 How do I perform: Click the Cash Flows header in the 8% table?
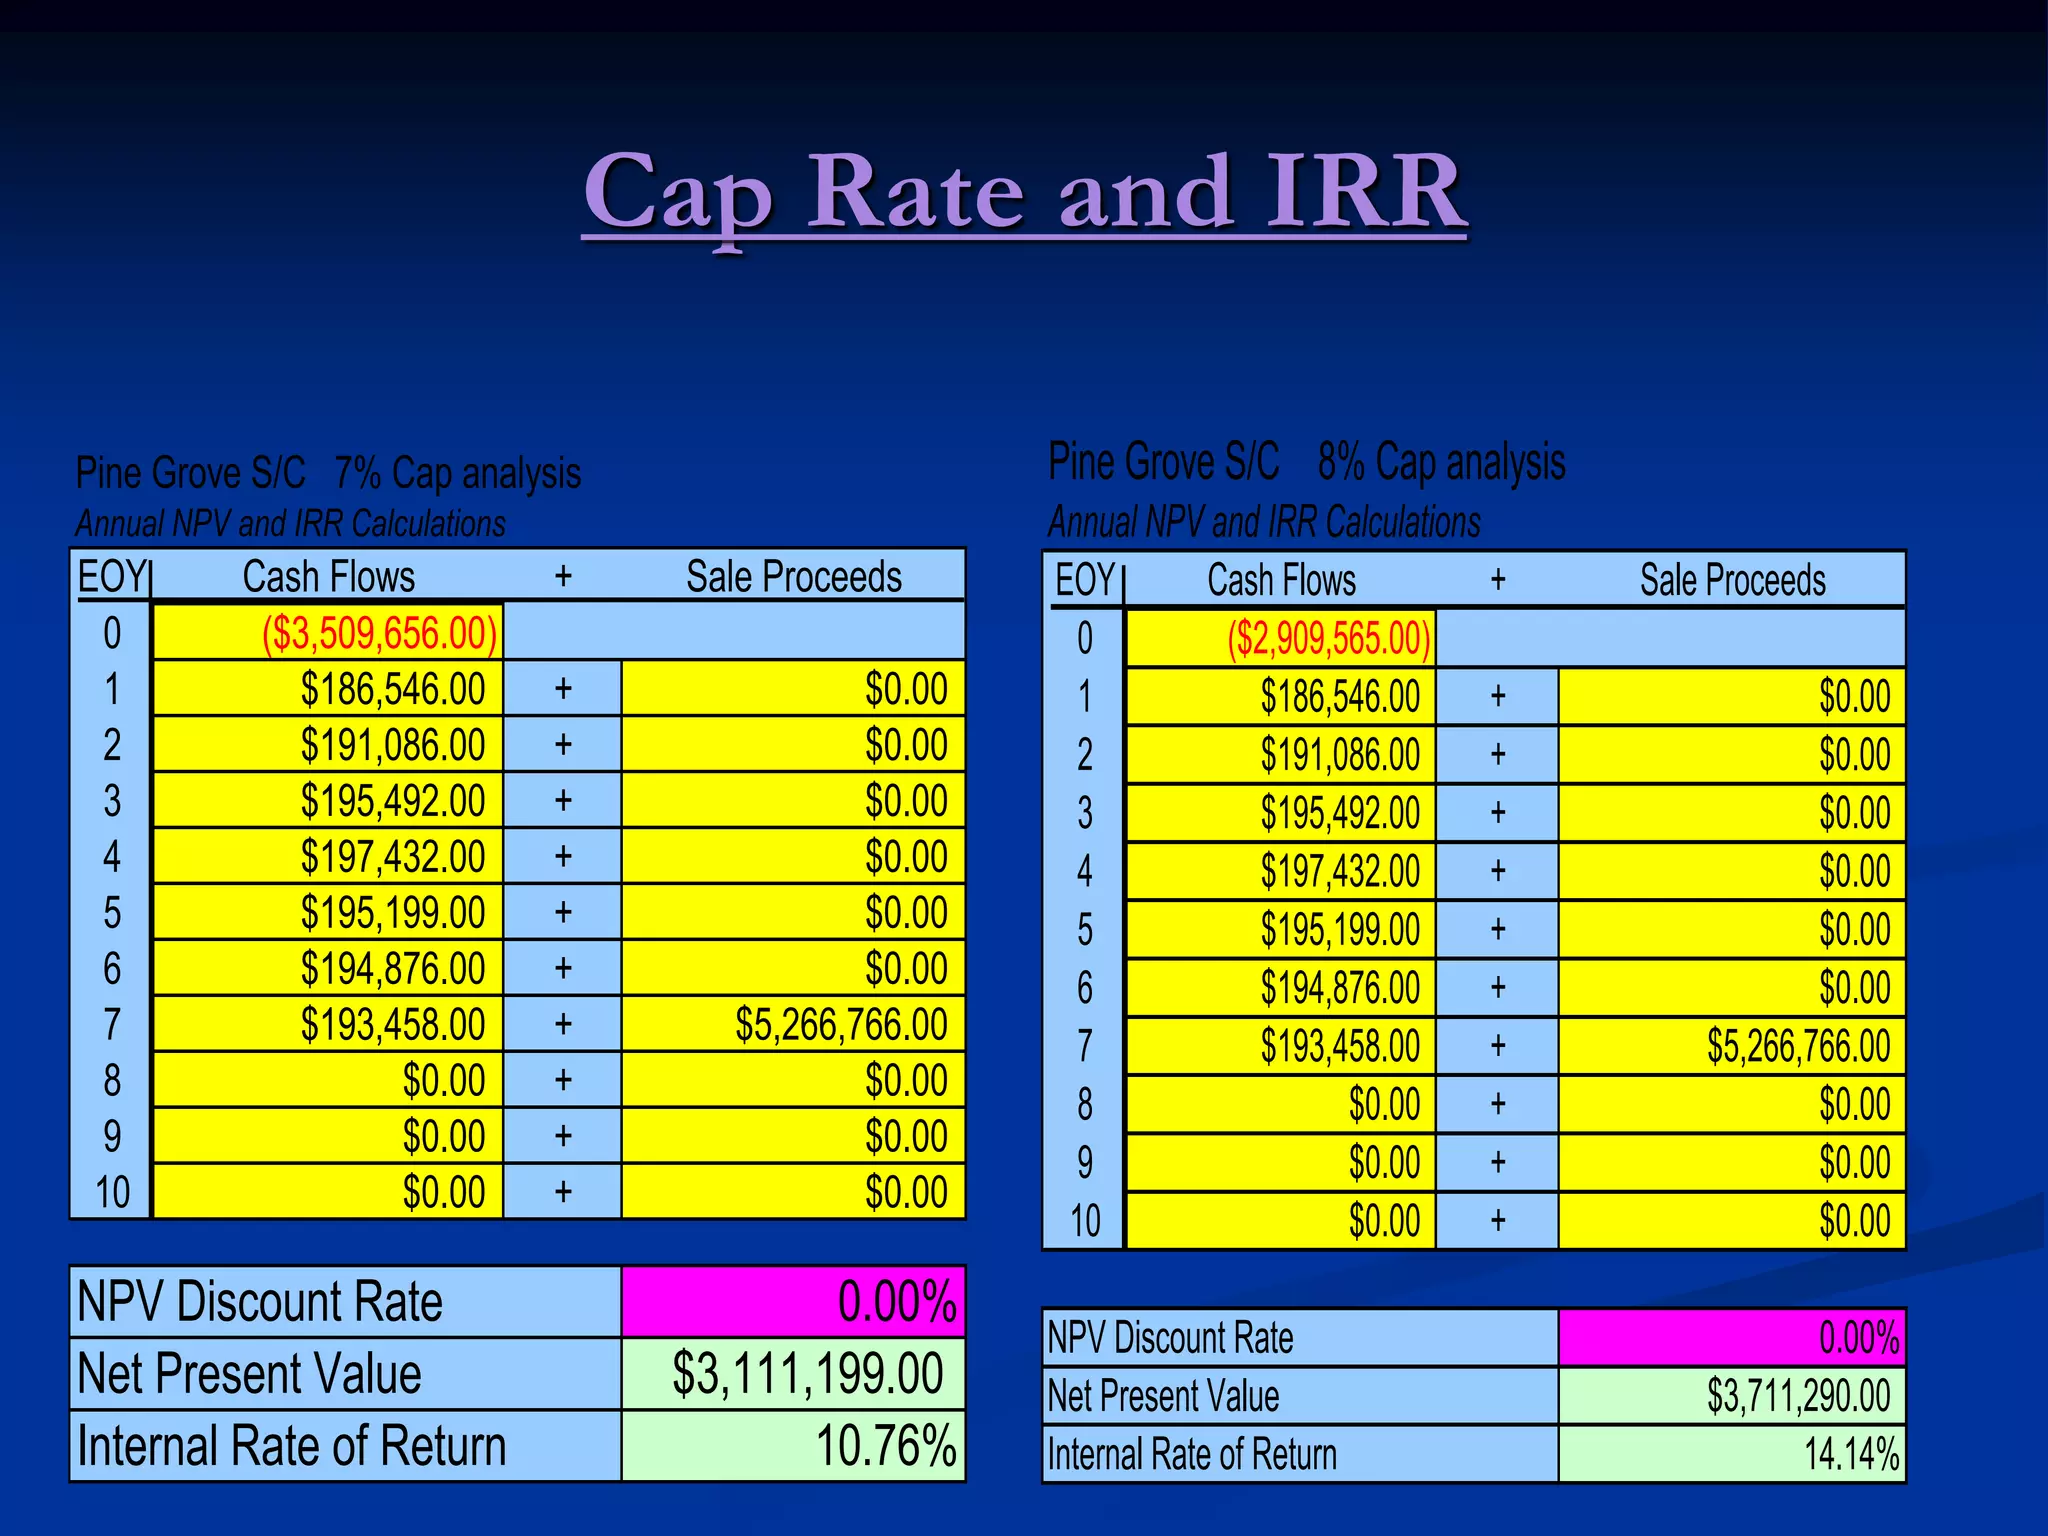1282,580
